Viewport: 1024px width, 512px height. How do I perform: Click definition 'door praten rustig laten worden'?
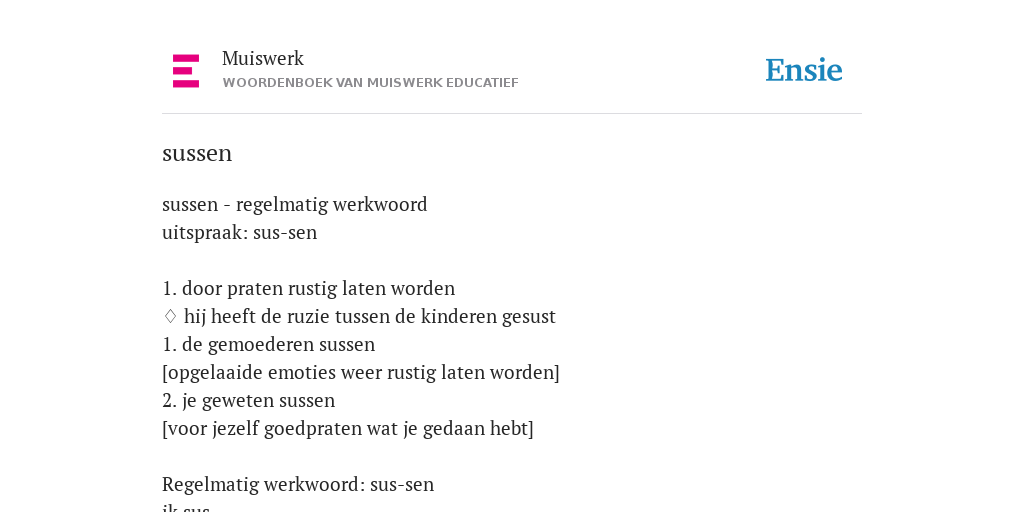tap(318, 289)
